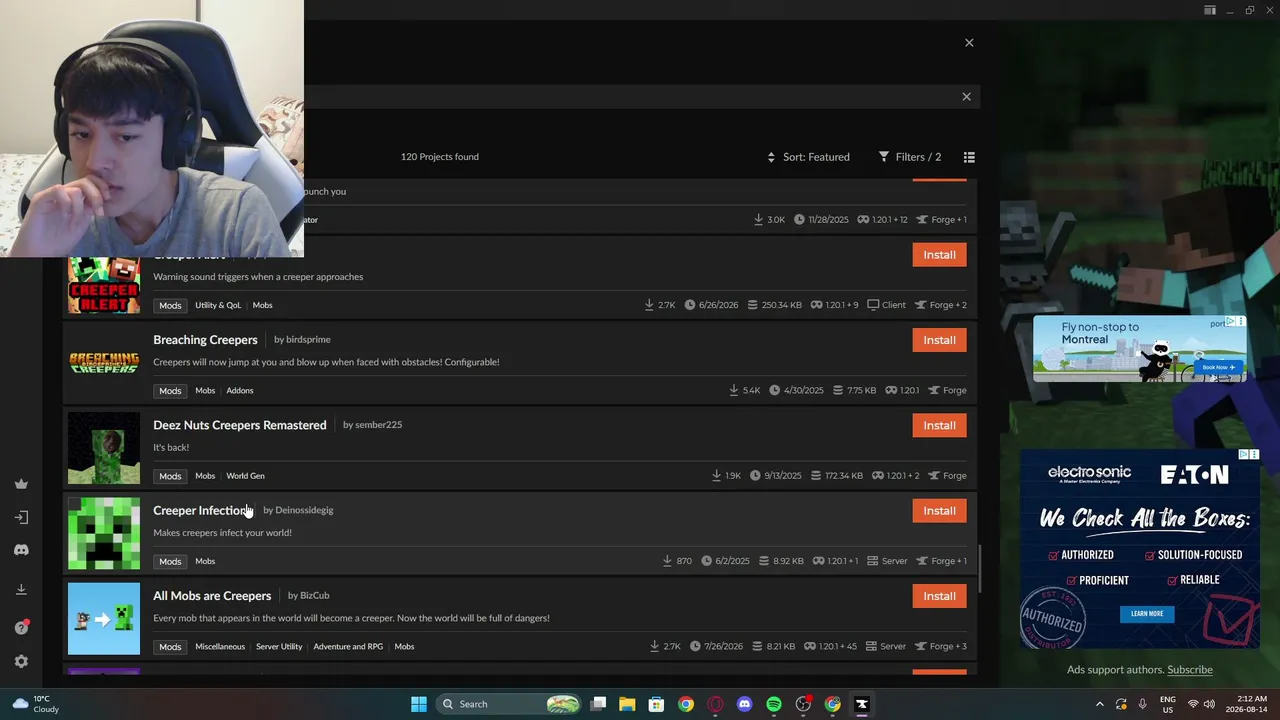The height and width of the screenshot is (720, 1280).
Task: Open the crown premium icon in the sidebar
Action: point(21,484)
